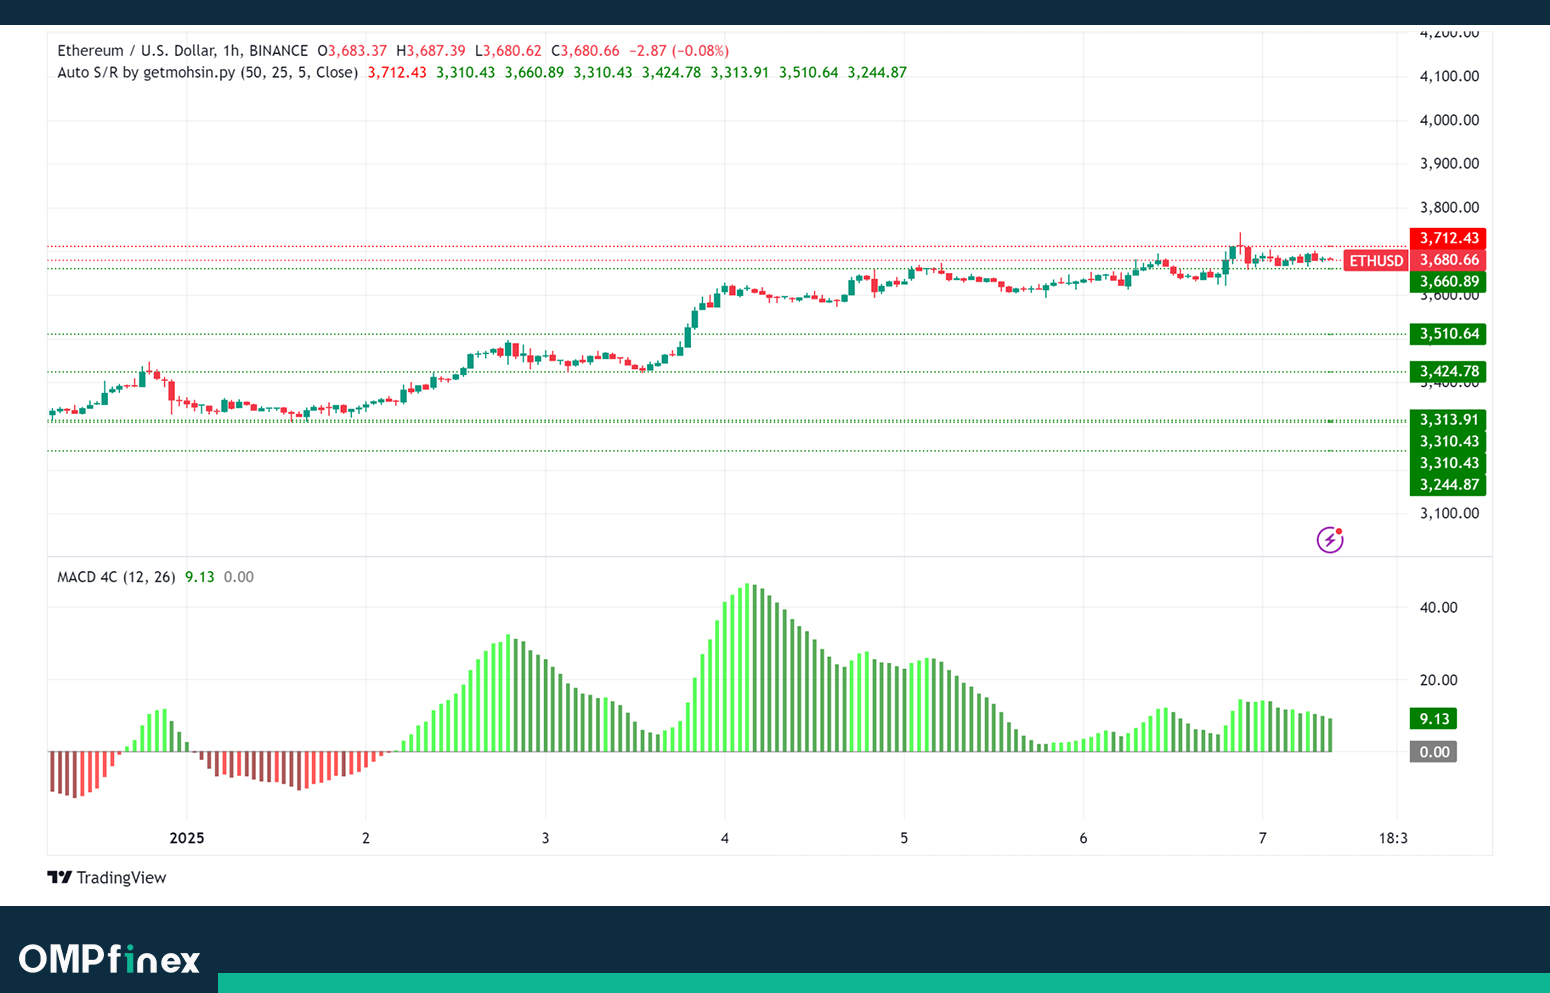Click the purple lightning bolt icon

(1329, 540)
